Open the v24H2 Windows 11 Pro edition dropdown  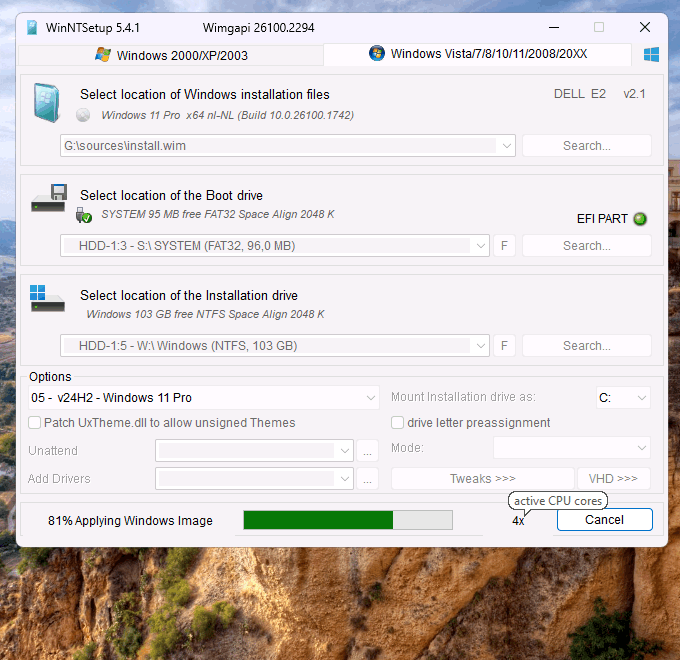click(x=204, y=398)
